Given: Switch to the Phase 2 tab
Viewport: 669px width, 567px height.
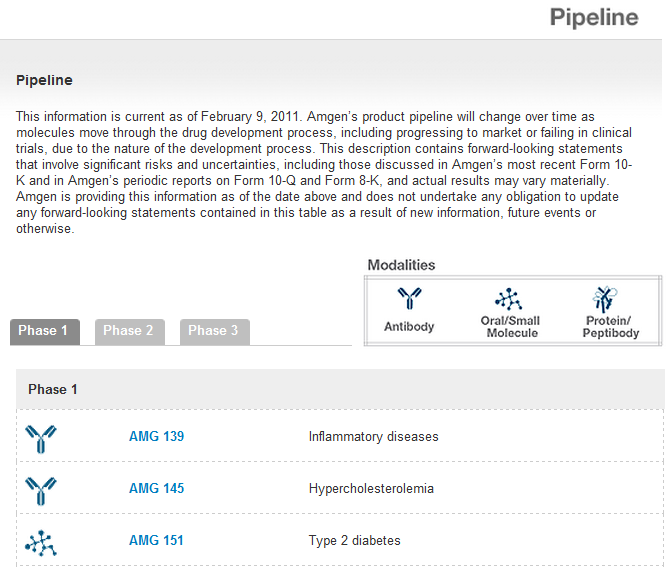Looking at the screenshot, I should coord(130,331).
